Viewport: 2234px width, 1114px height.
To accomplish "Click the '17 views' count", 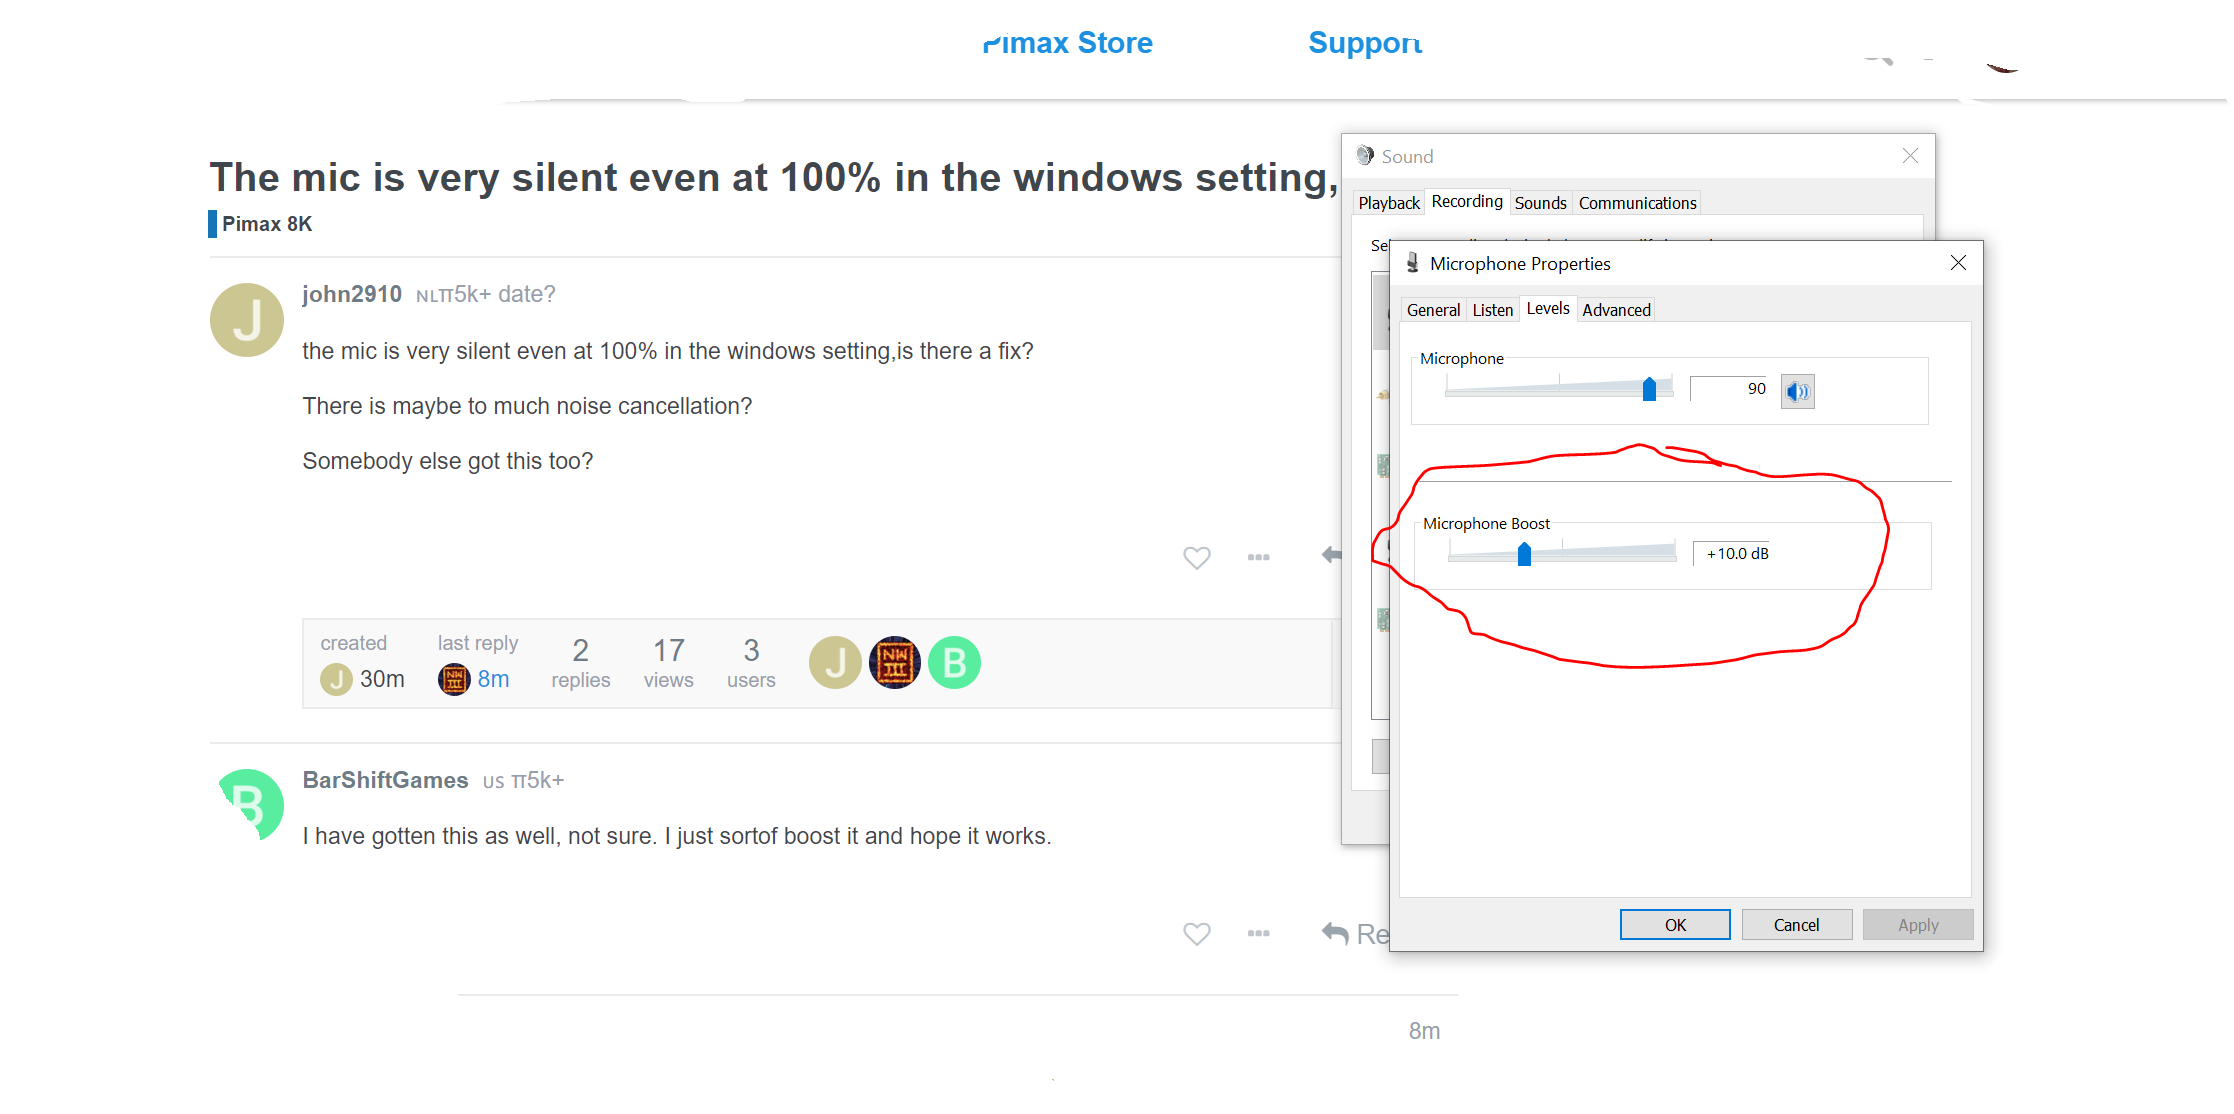I will point(668,663).
